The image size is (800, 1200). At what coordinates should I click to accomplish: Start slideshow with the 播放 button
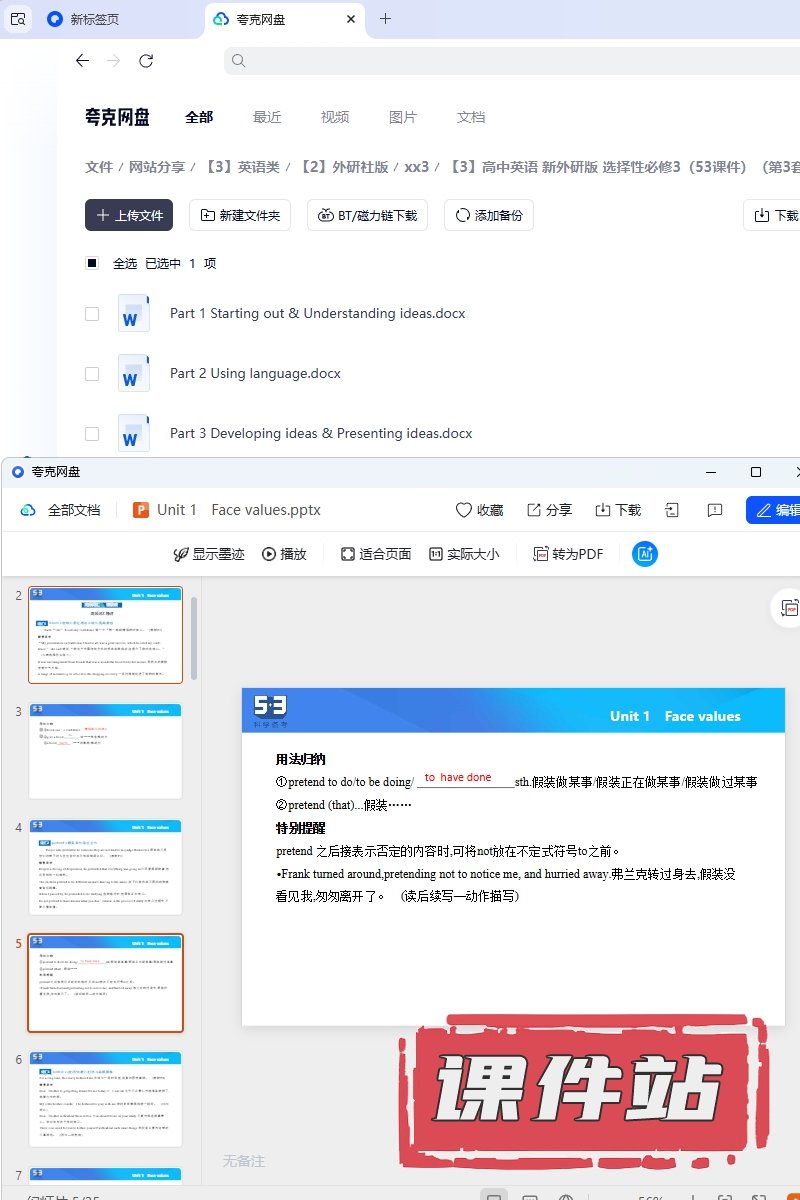270,554
